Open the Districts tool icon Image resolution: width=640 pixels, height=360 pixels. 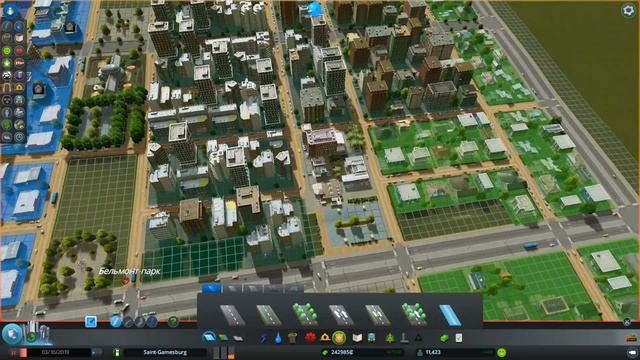(238, 338)
